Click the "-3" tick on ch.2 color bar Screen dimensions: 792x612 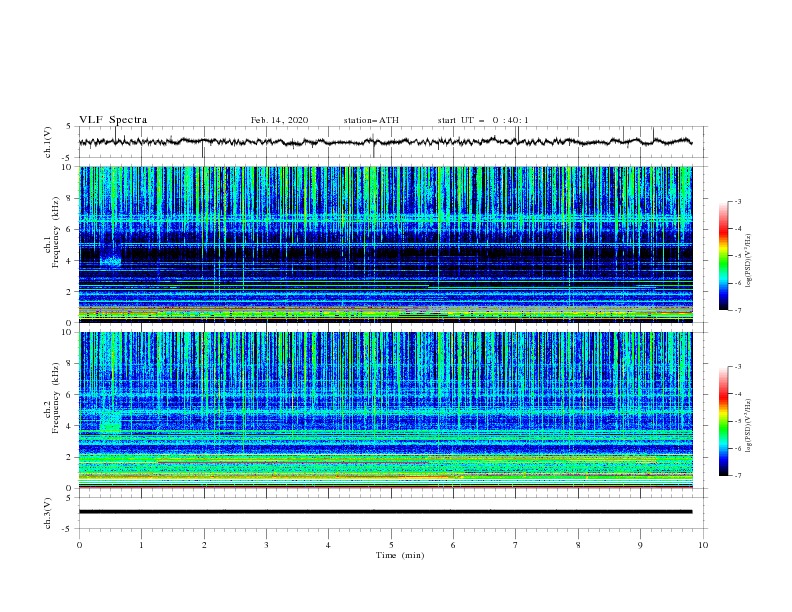[738, 367]
